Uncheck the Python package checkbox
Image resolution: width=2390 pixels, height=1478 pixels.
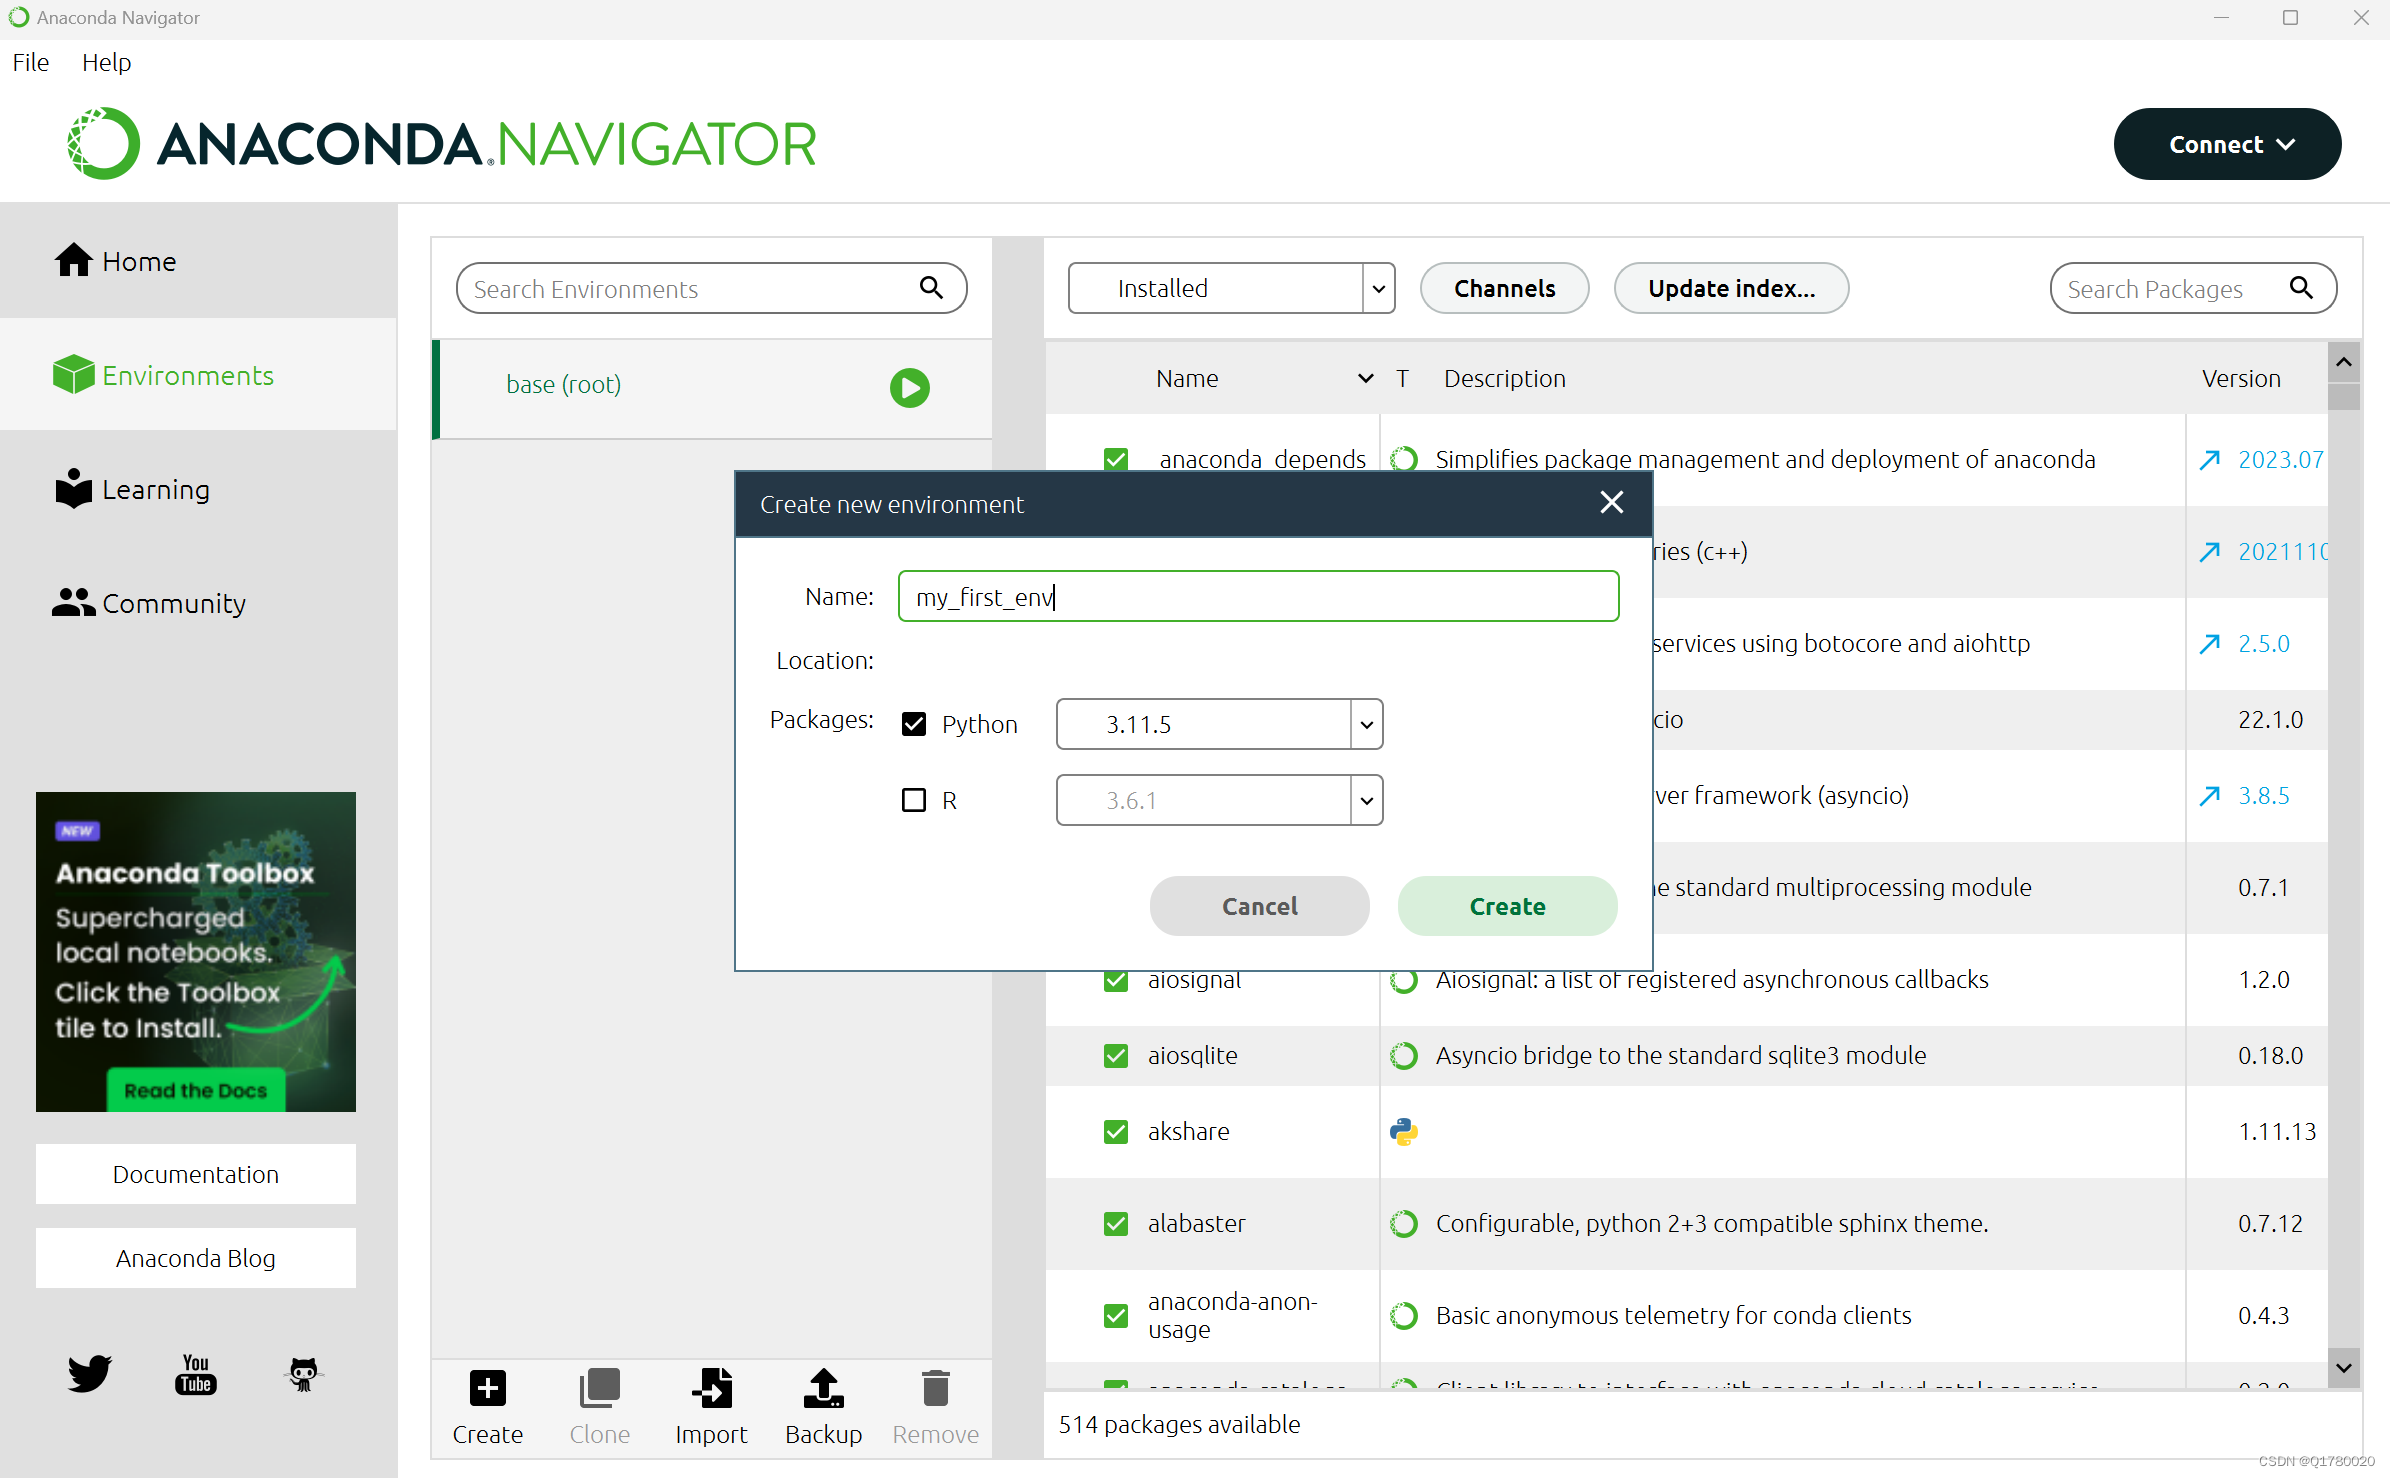click(x=914, y=724)
